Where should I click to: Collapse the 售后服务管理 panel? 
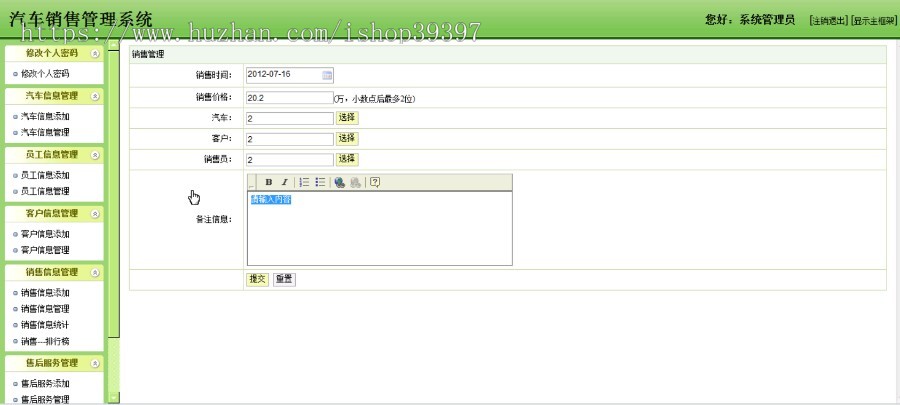tap(95, 363)
